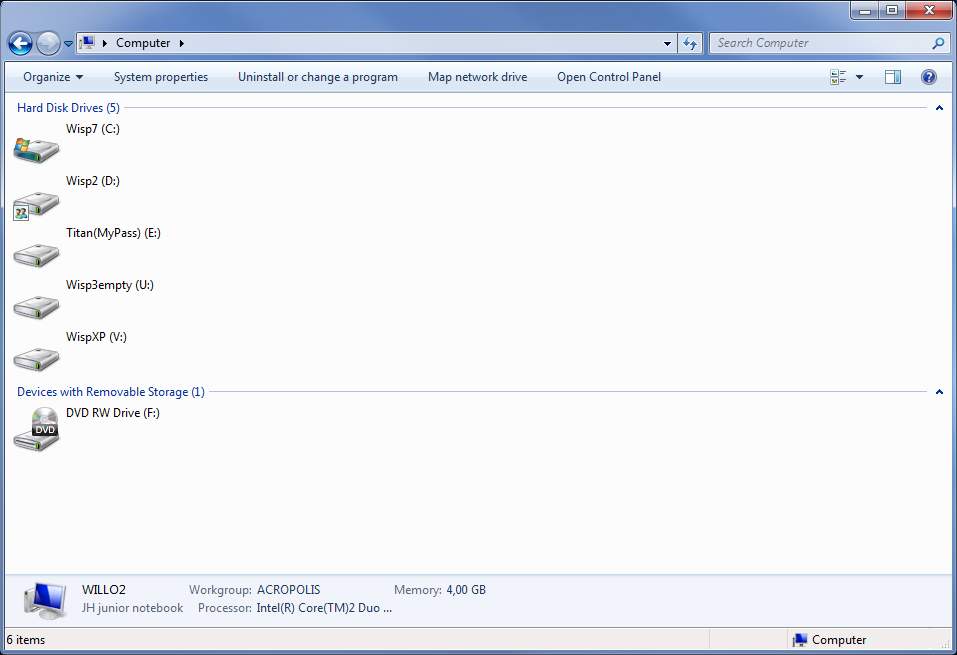
Task: Collapse the Devices with Removable Storage section
Action: (938, 391)
